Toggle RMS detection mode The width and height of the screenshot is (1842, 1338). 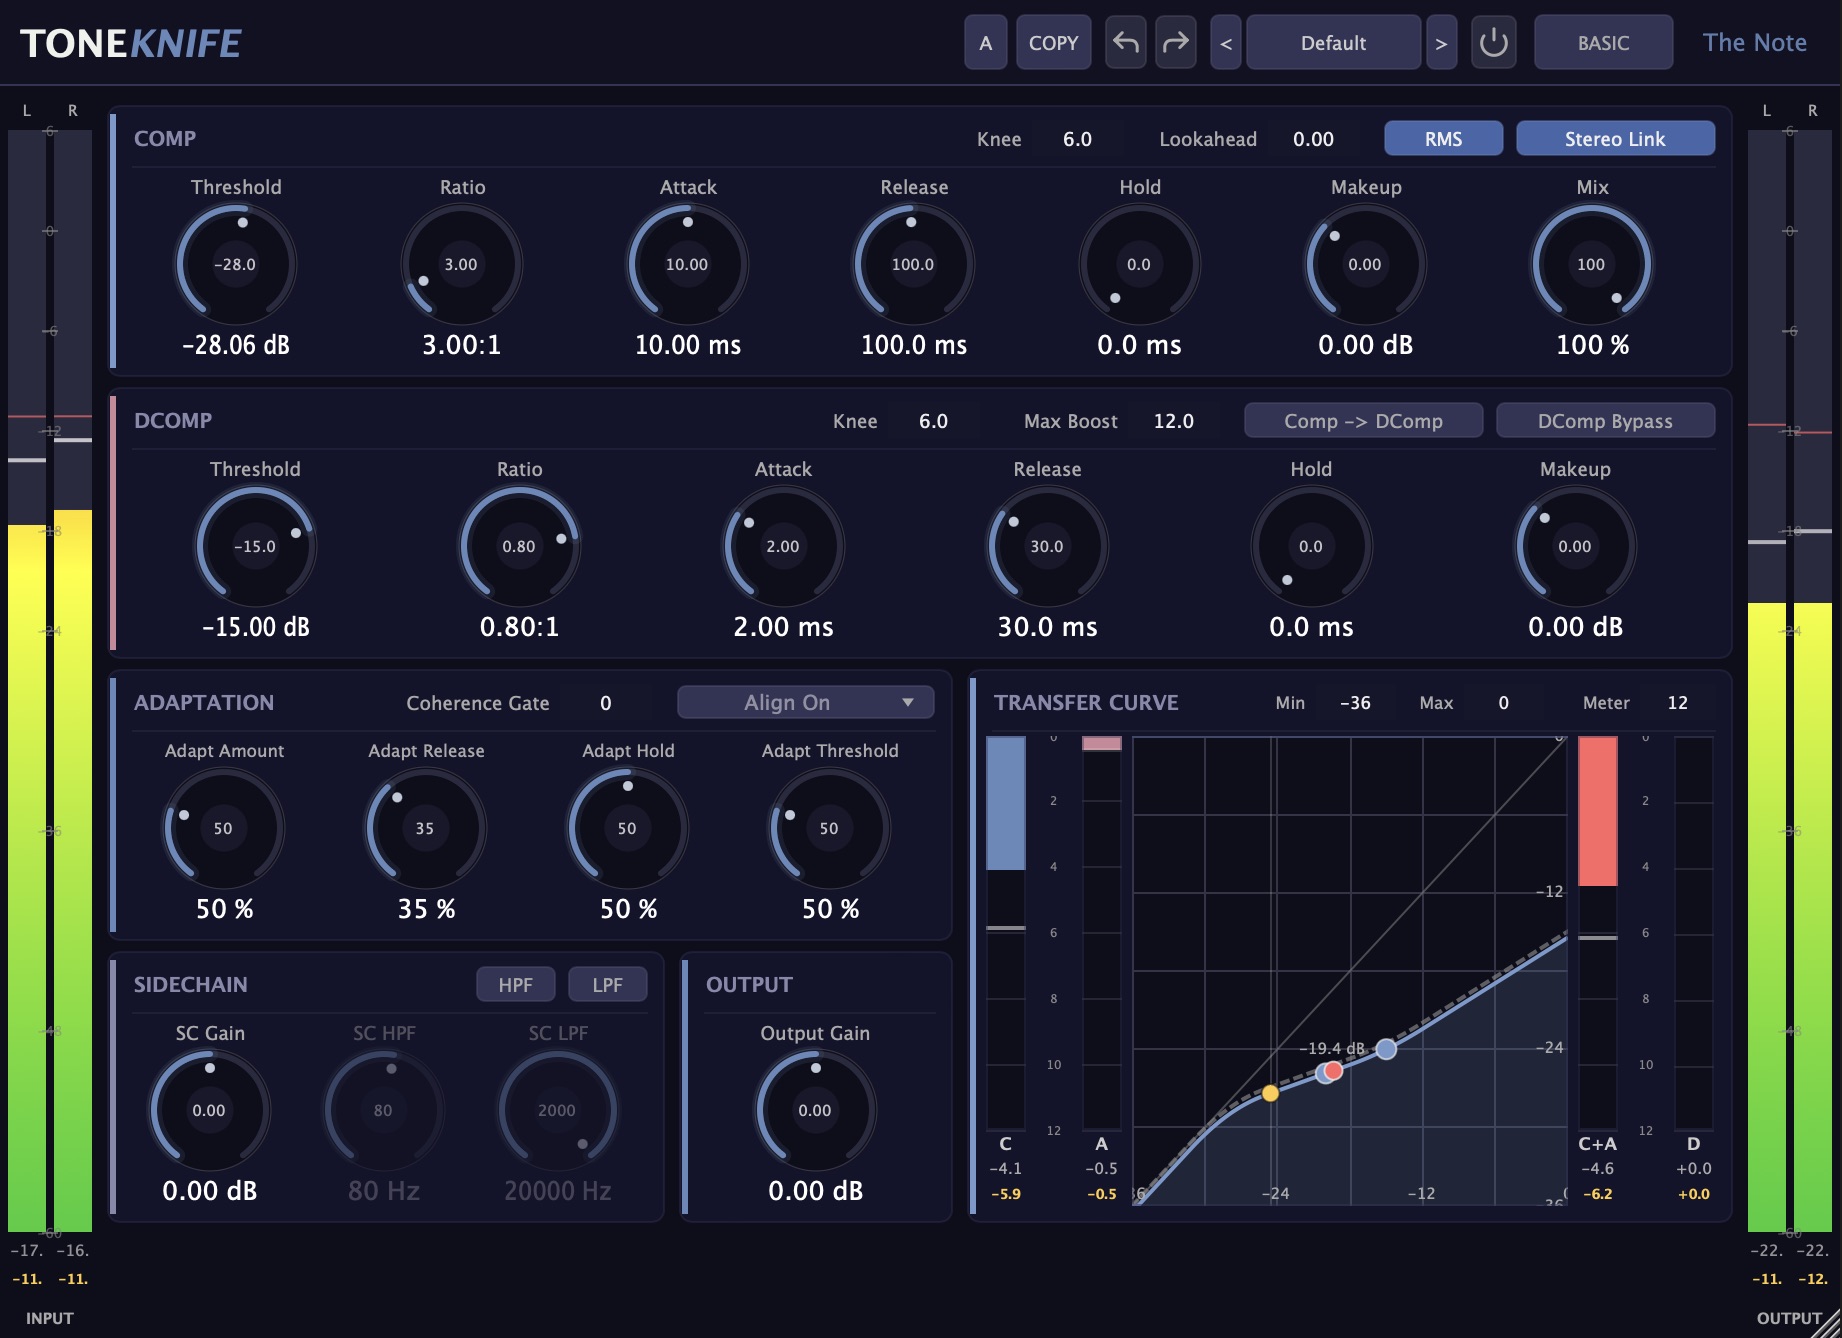point(1443,138)
